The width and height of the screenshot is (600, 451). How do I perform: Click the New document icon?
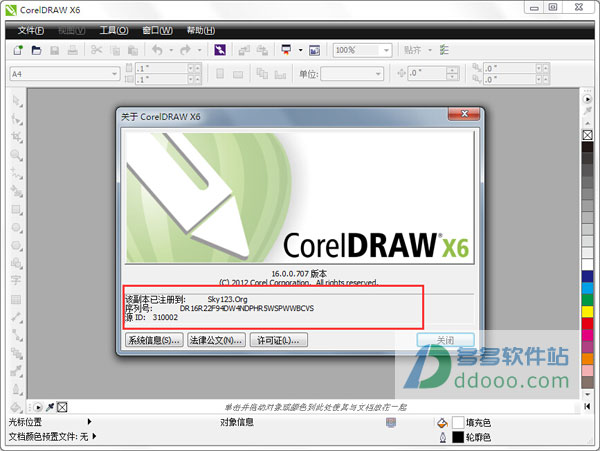(x=18, y=50)
